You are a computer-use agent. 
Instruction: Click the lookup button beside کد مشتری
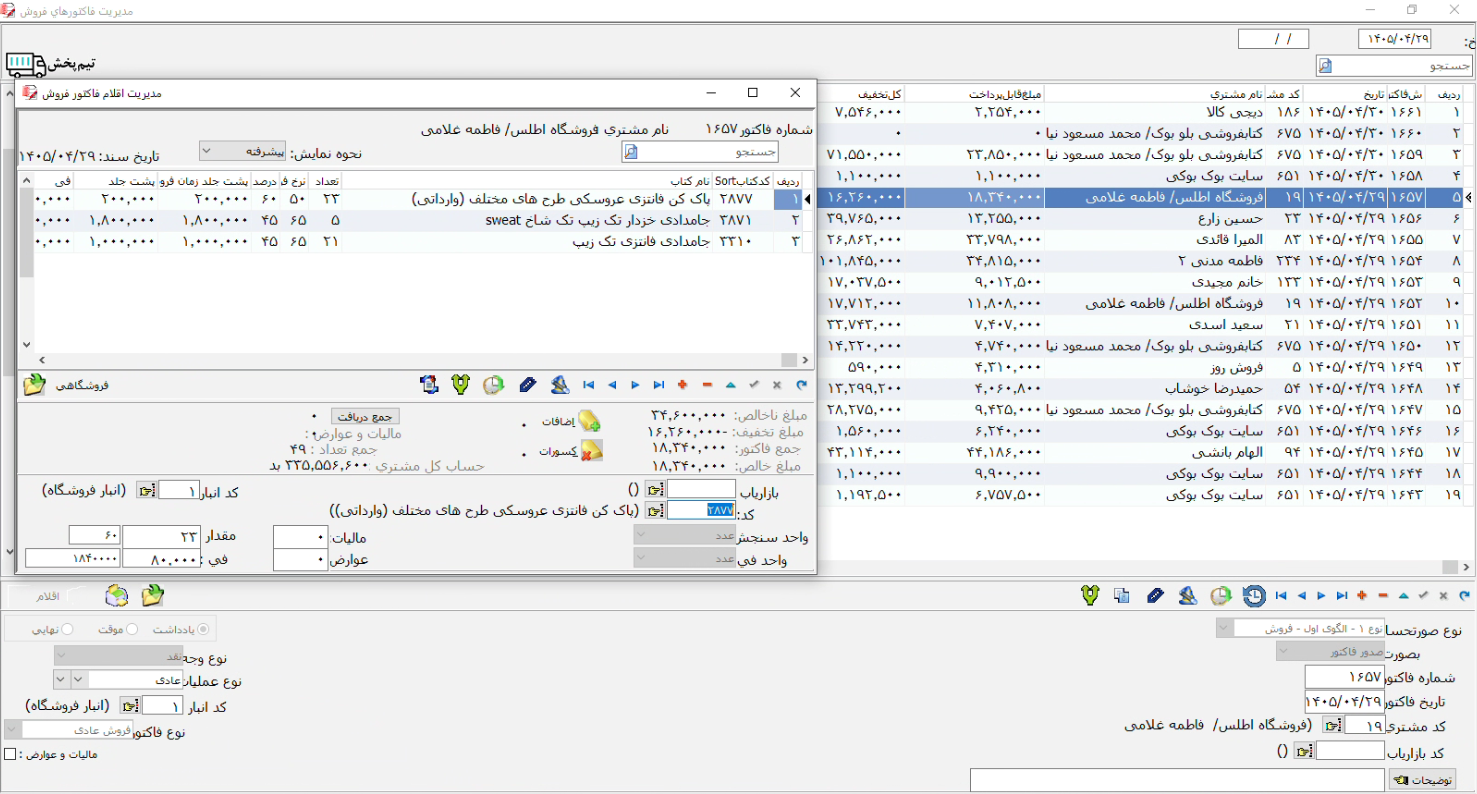tap(1331, 725)
